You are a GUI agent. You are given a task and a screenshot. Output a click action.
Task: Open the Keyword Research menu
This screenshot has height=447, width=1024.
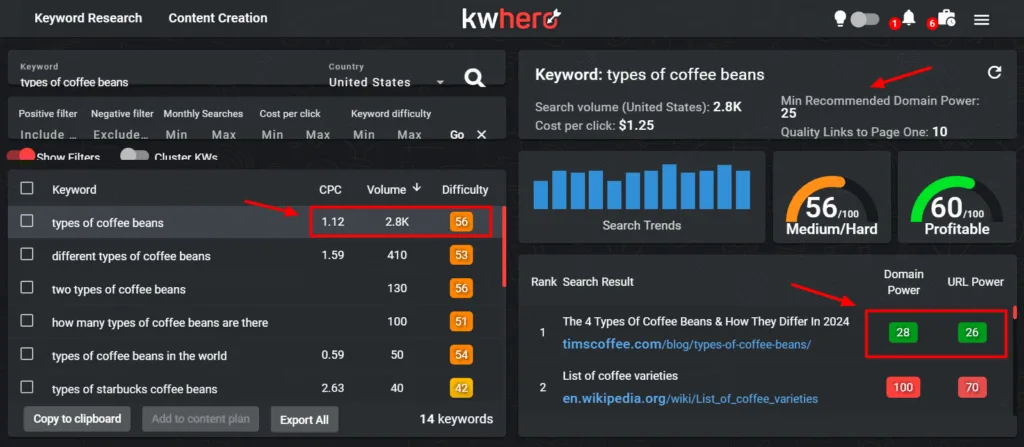coord(88,18)
